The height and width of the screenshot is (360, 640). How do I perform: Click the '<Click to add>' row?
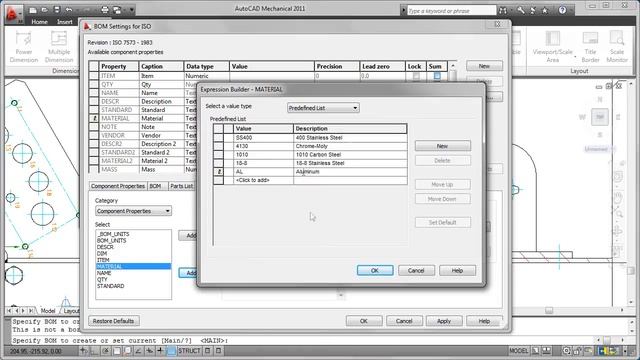[310, 180]
